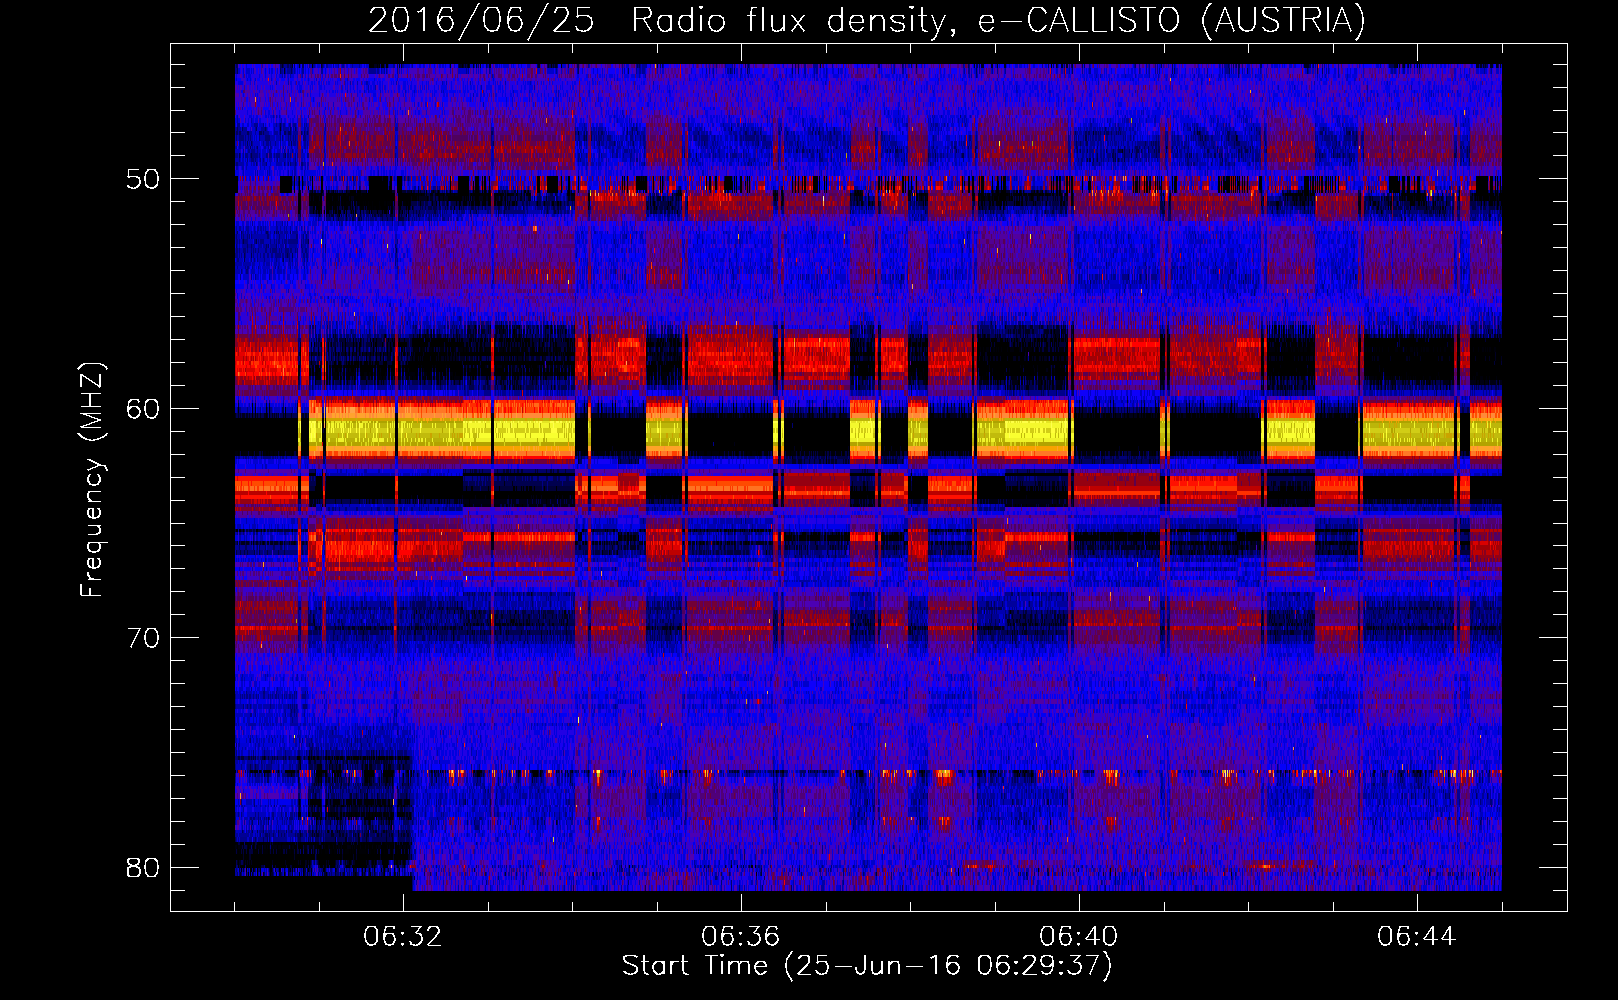This screenshot has width=1618, height=1000.
Task: Click the '60' frequency tick label
Action: coord(143,408)
